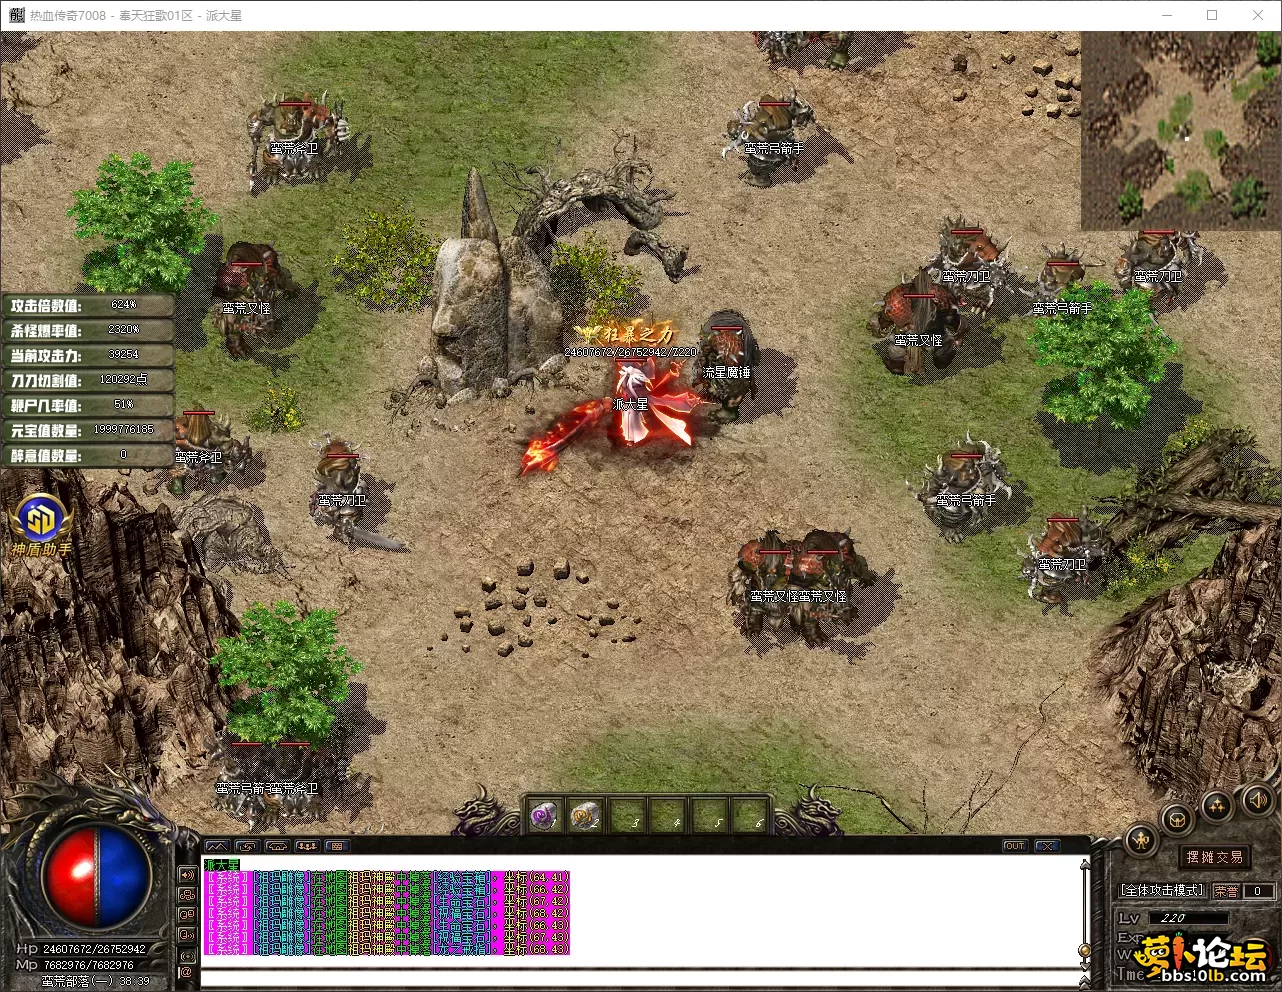
Task: Use the yellow scroll in quick slot 2
Action: click(x=586, y=816)
